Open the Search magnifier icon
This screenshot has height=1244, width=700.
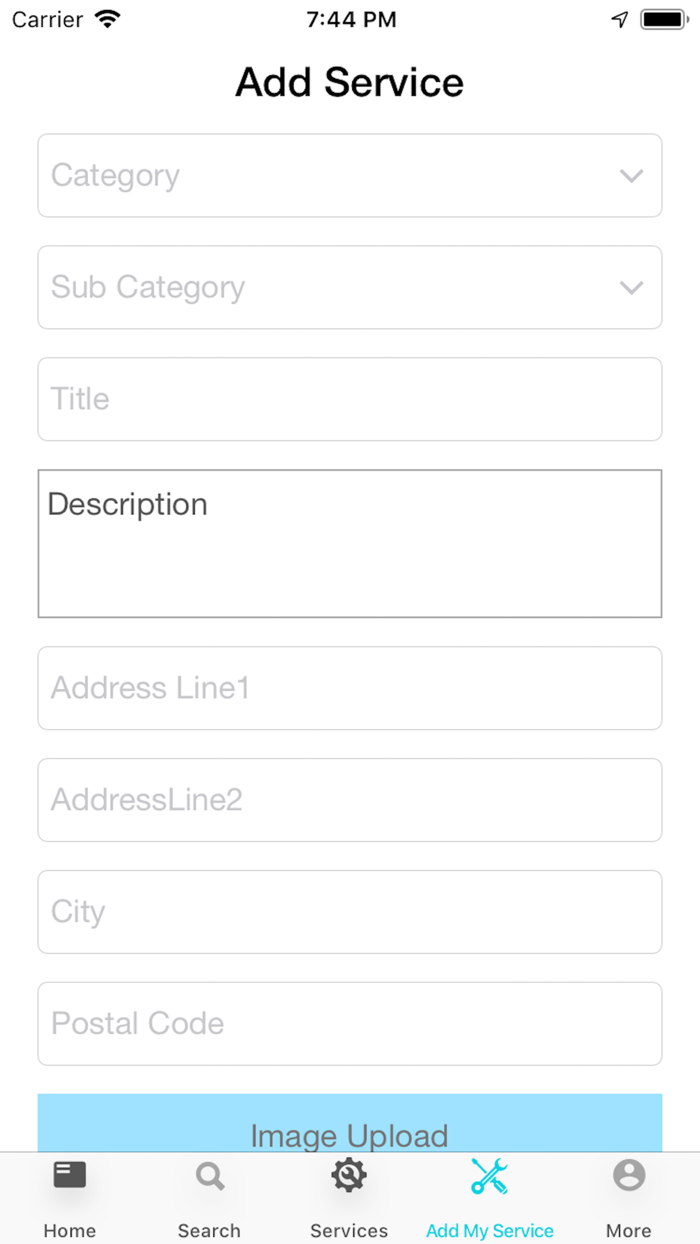coord(210,1176)
